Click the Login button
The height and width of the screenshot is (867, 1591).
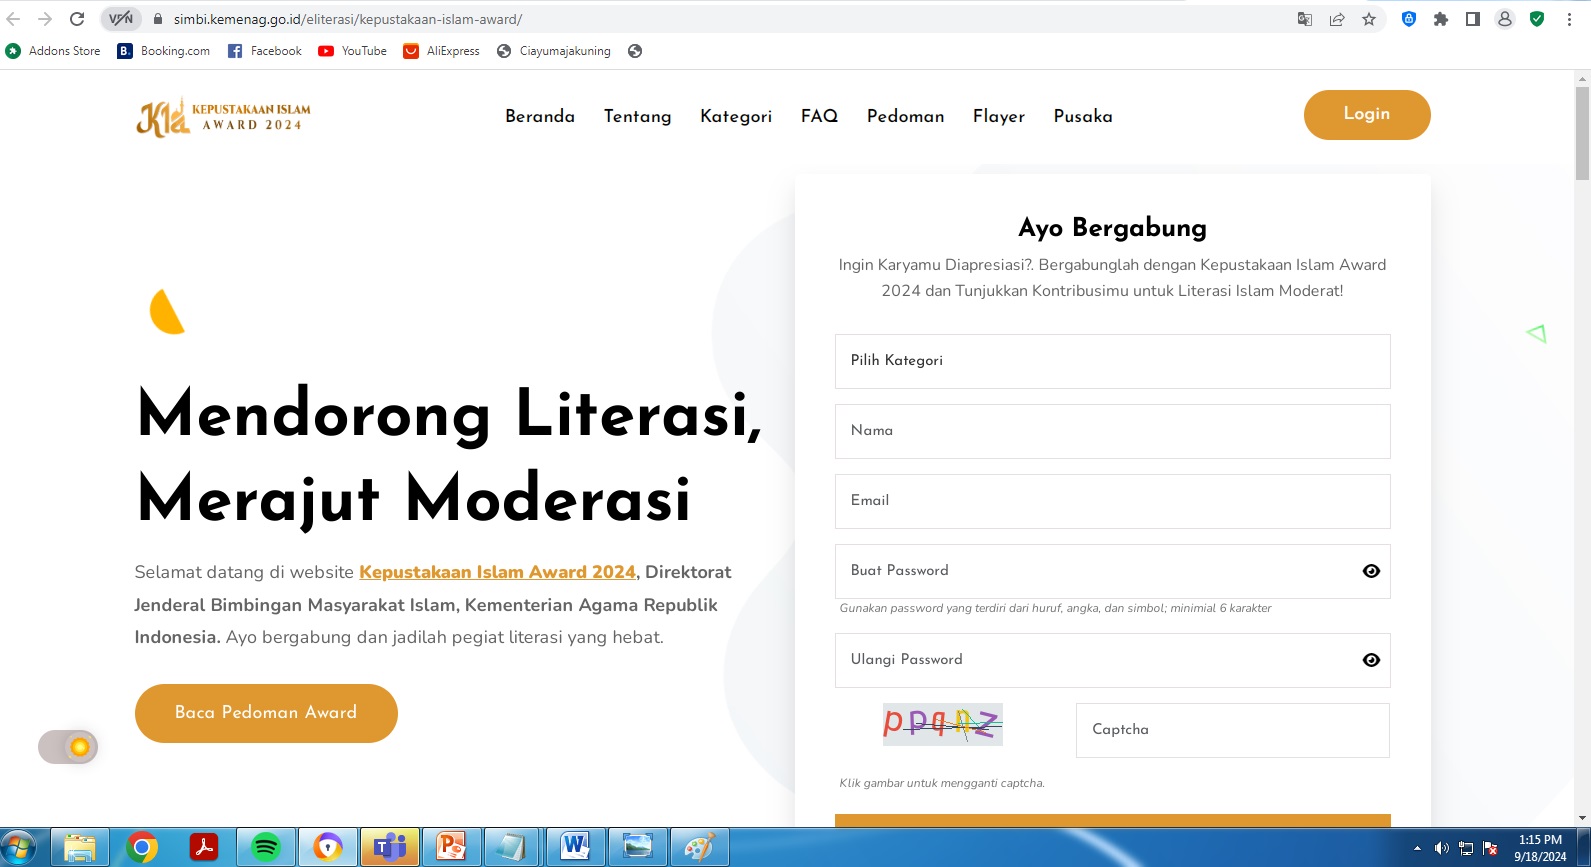(1366, 115)
